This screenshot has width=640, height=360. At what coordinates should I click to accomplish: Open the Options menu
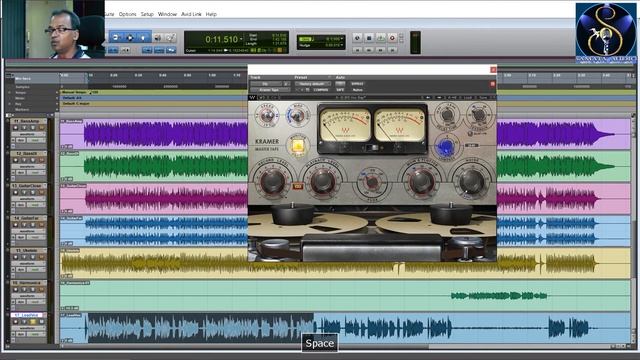click(x=127, y=14)
